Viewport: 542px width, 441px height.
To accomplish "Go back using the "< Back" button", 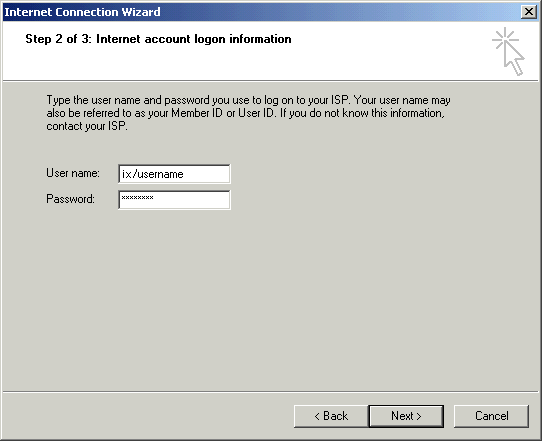I will pos(331,416).
